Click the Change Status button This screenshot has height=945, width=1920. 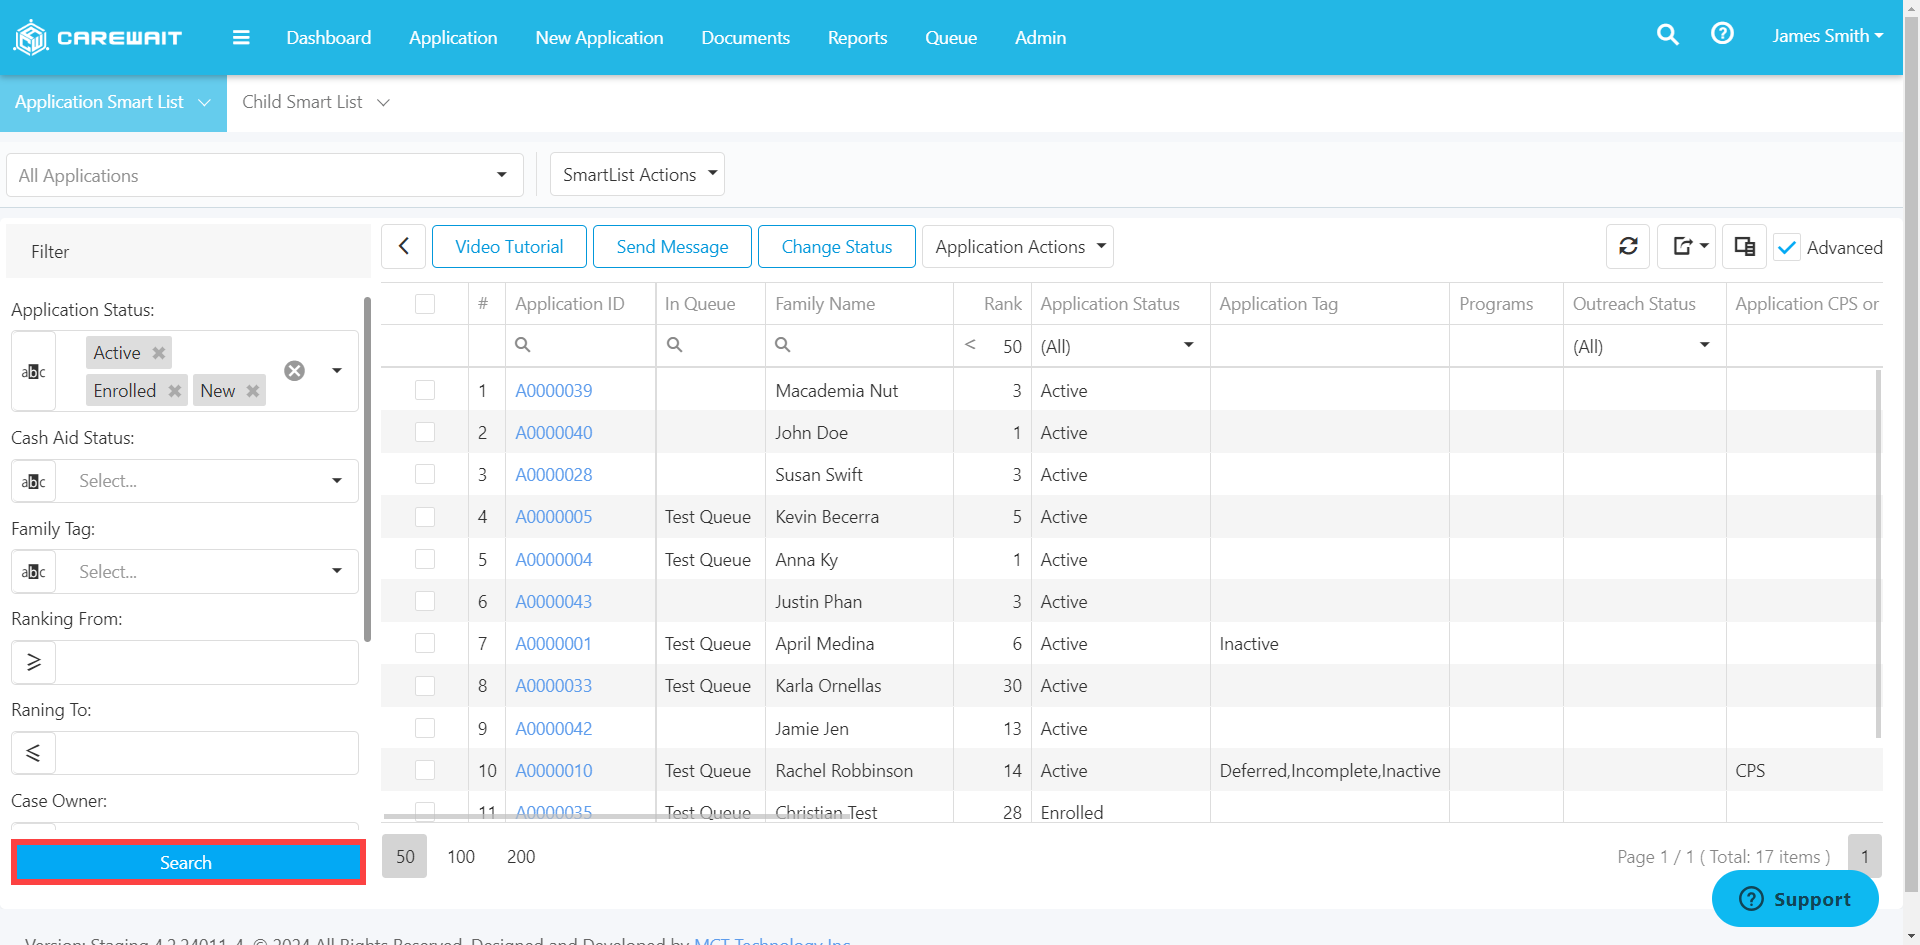pos(836,246)
